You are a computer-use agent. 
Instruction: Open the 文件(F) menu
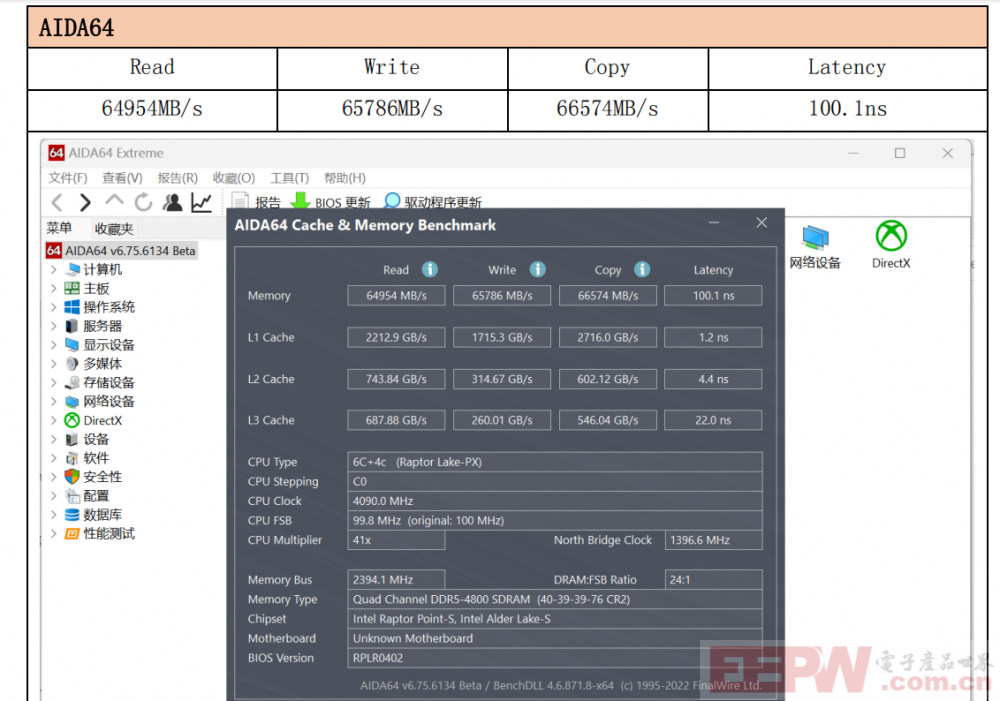[68, 178]
